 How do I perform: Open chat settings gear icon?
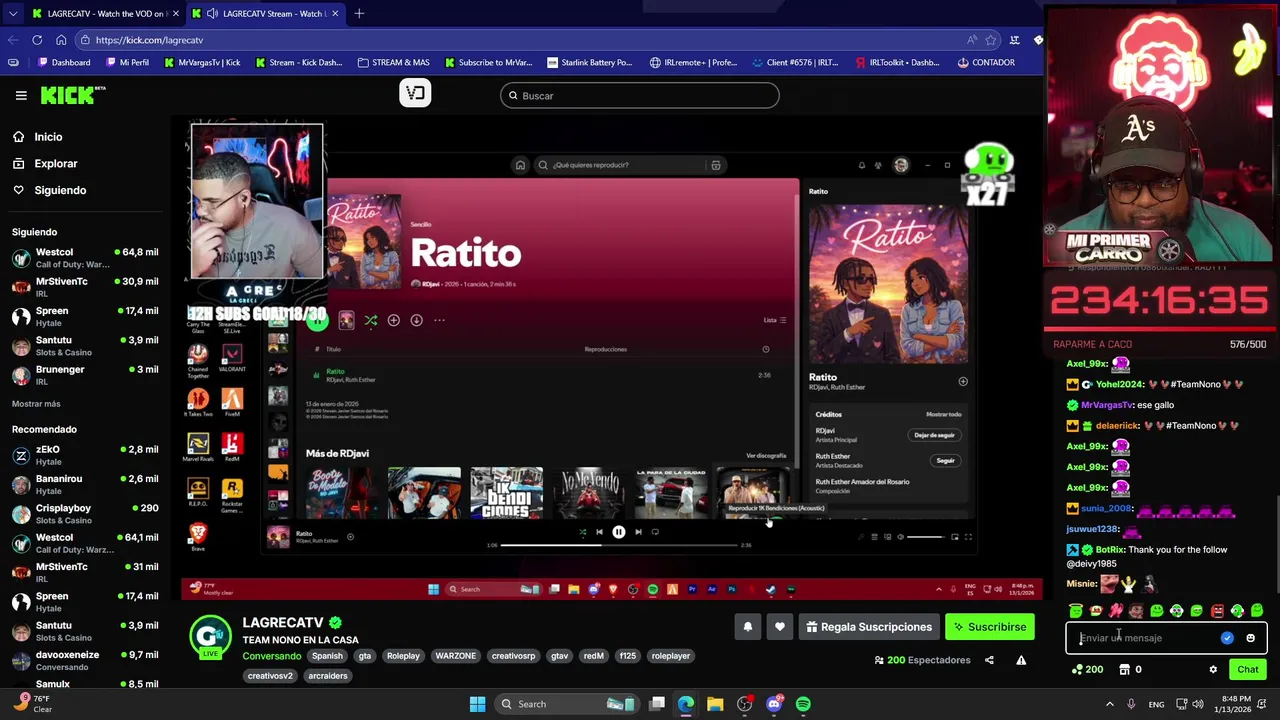1213,670
